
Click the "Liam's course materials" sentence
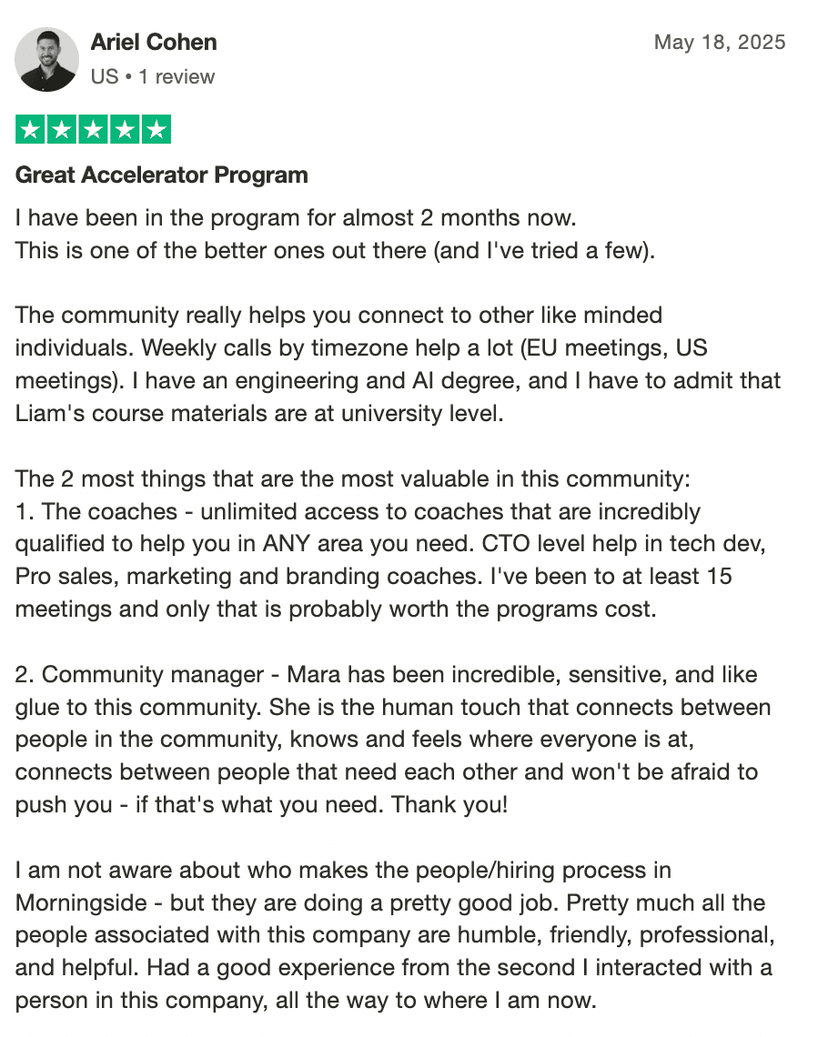[x=259, y=413]
